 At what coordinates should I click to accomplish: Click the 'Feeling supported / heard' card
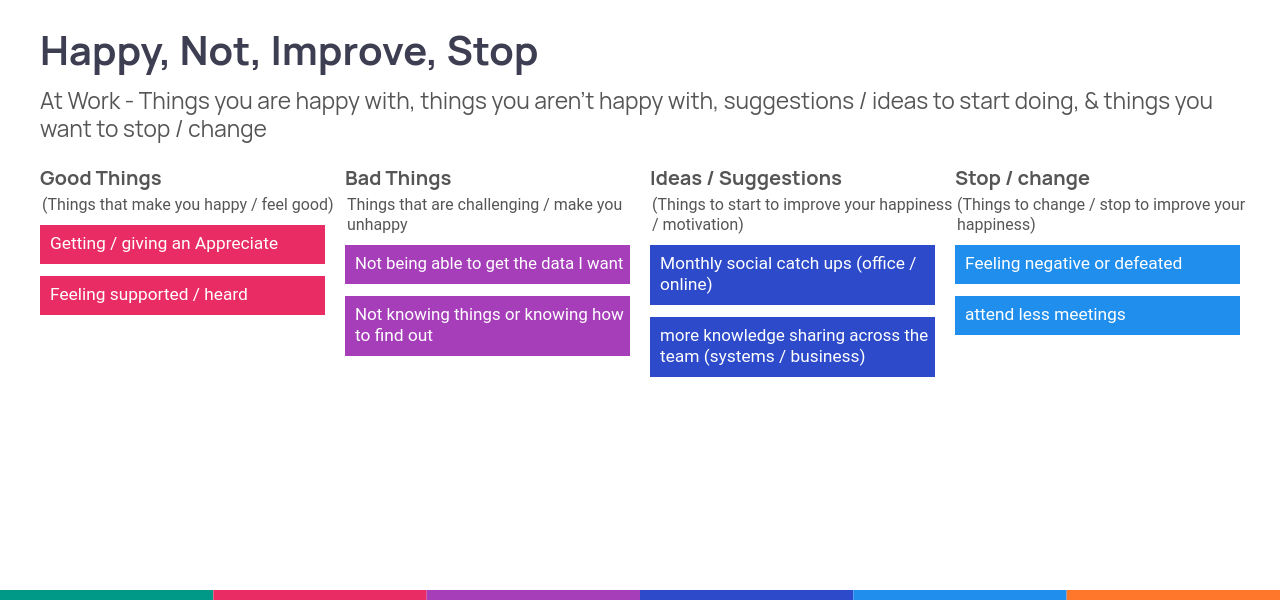(182, 295)
